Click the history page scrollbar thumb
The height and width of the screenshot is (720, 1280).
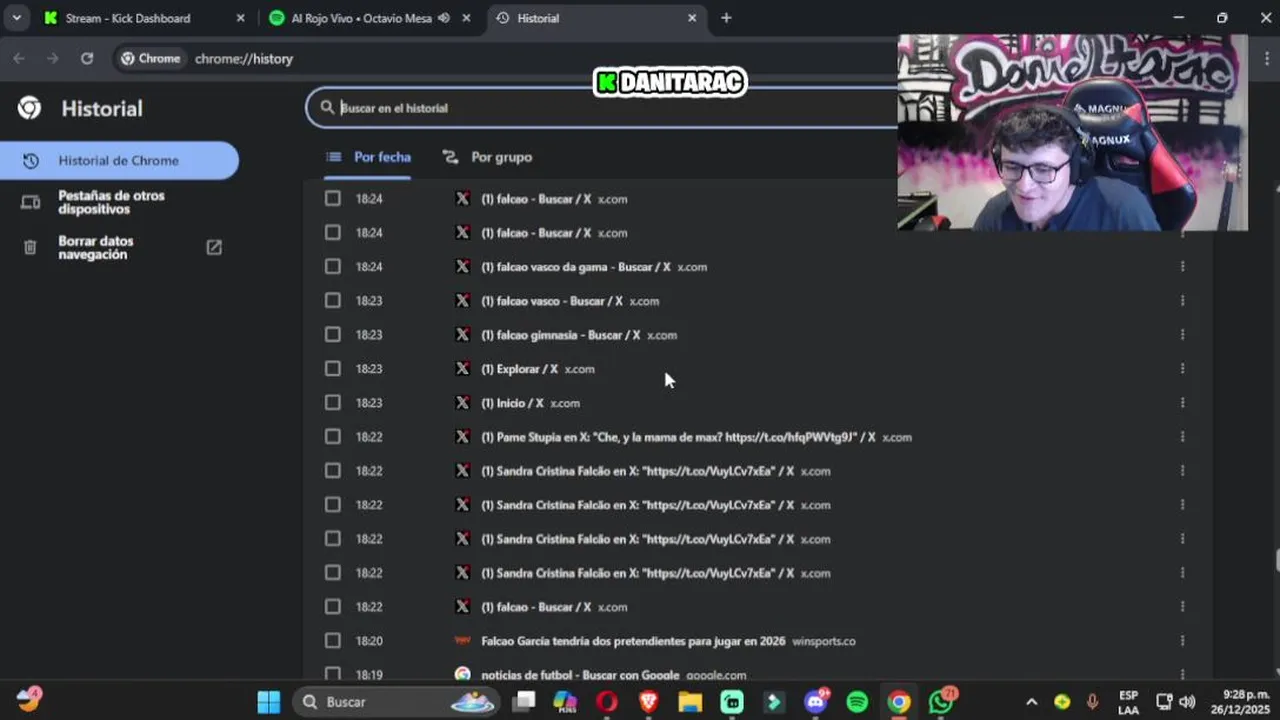tap(1276, 560)
